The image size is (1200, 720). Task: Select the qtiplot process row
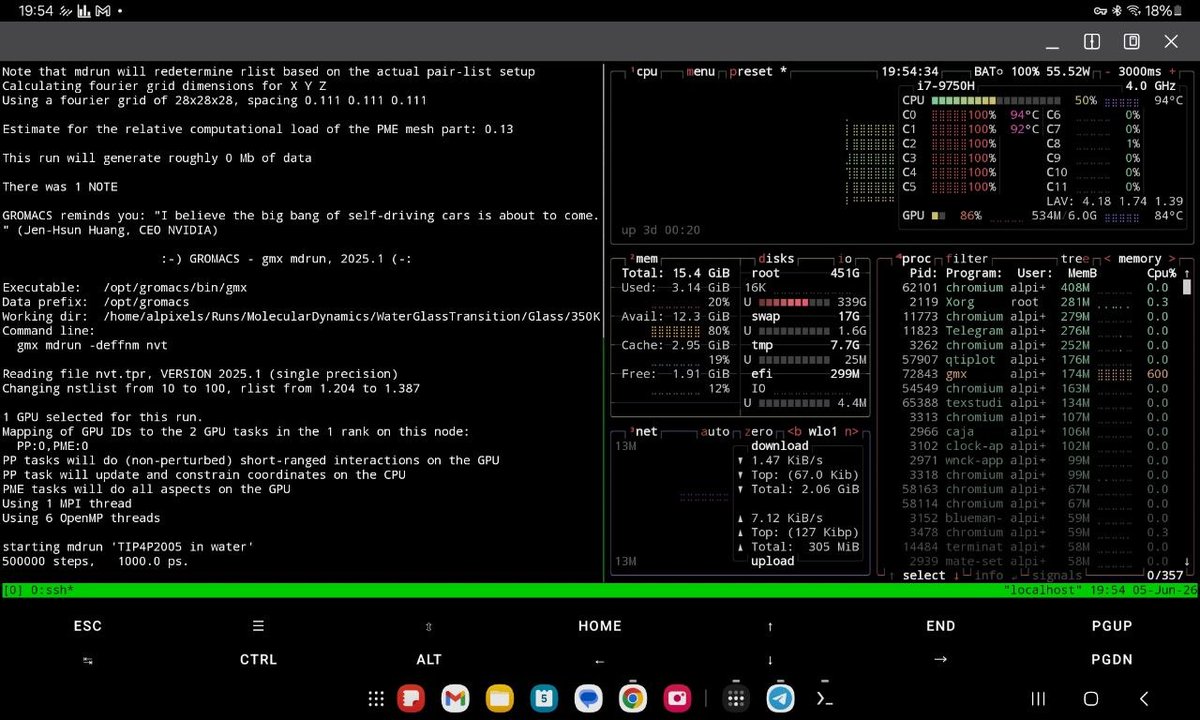pos(1034,360)
